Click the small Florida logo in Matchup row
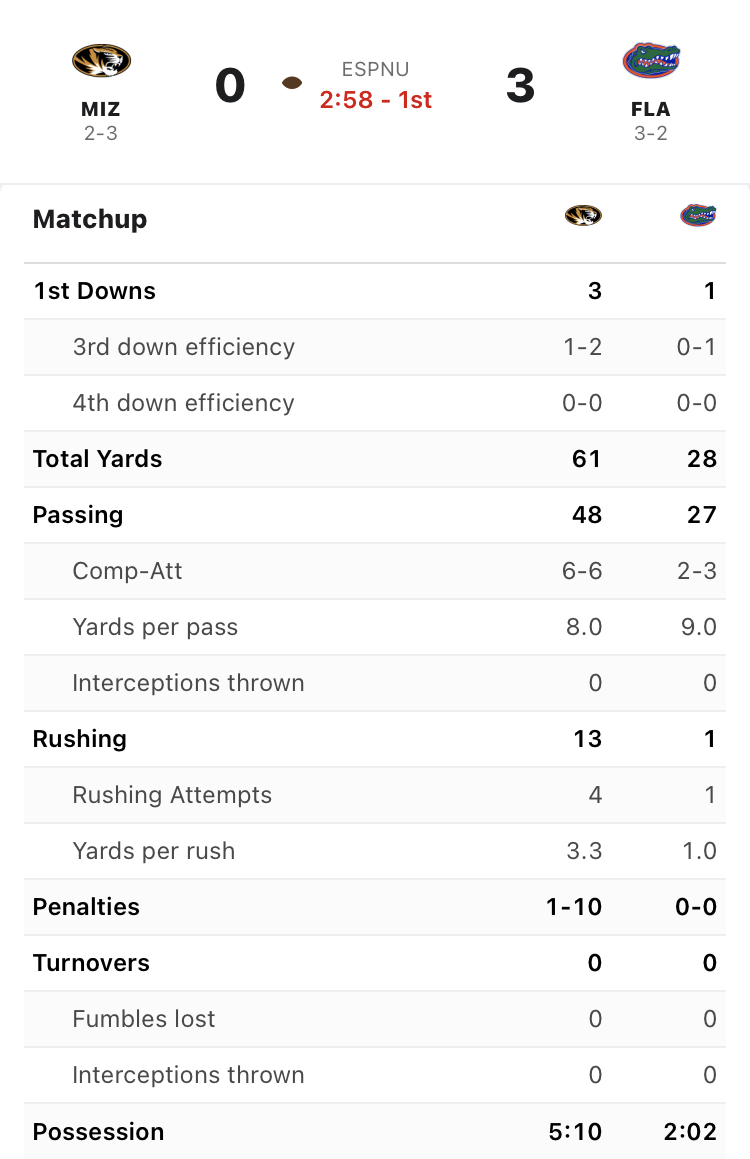This screenshot has height=1159, width=750. point(698,215)
